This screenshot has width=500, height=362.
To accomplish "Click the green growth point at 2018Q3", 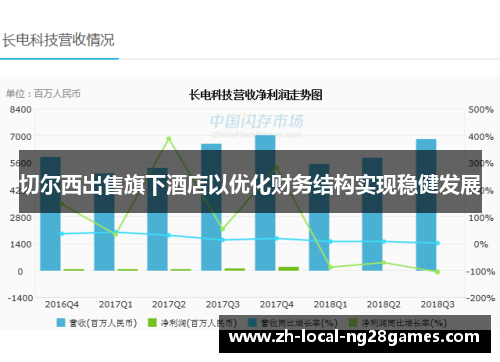I will 438,272.
